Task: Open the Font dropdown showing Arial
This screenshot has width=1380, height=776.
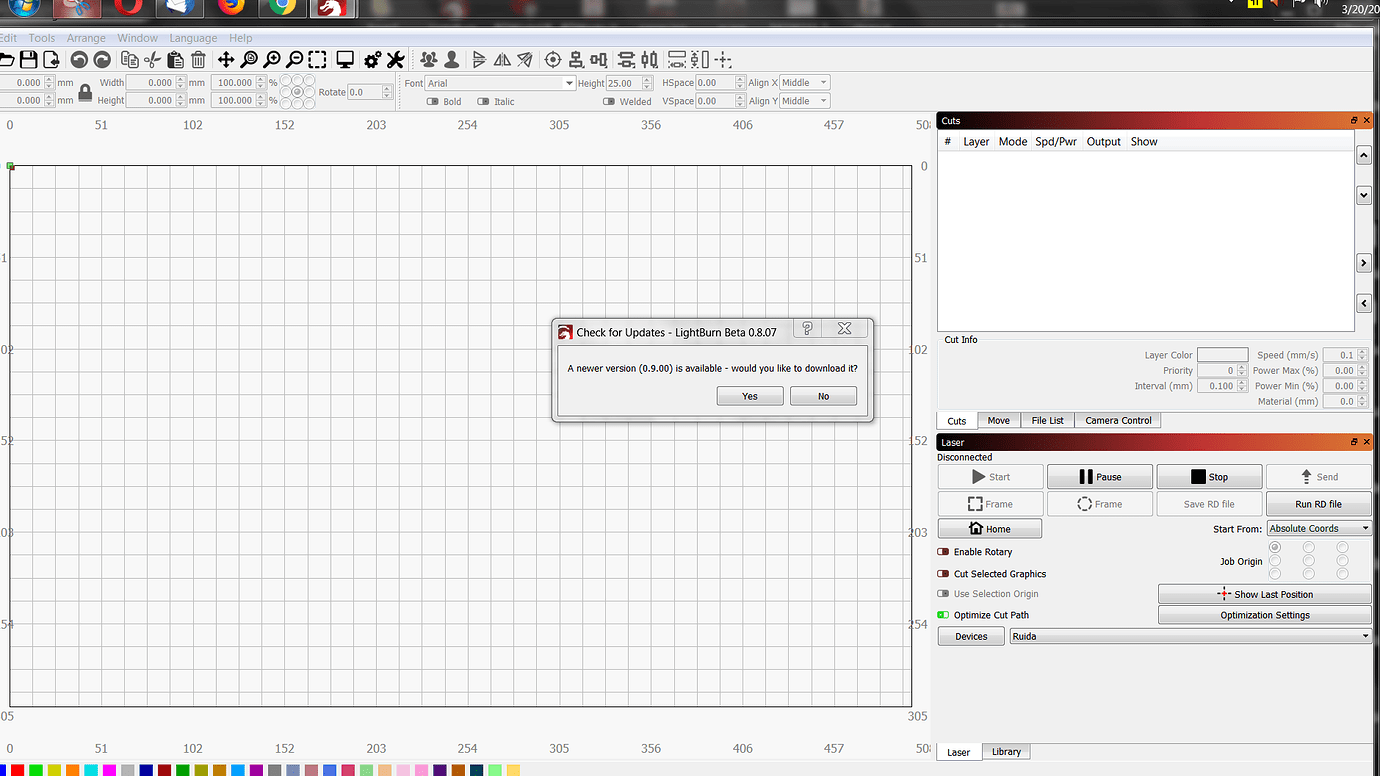Action: coord(500,83)
